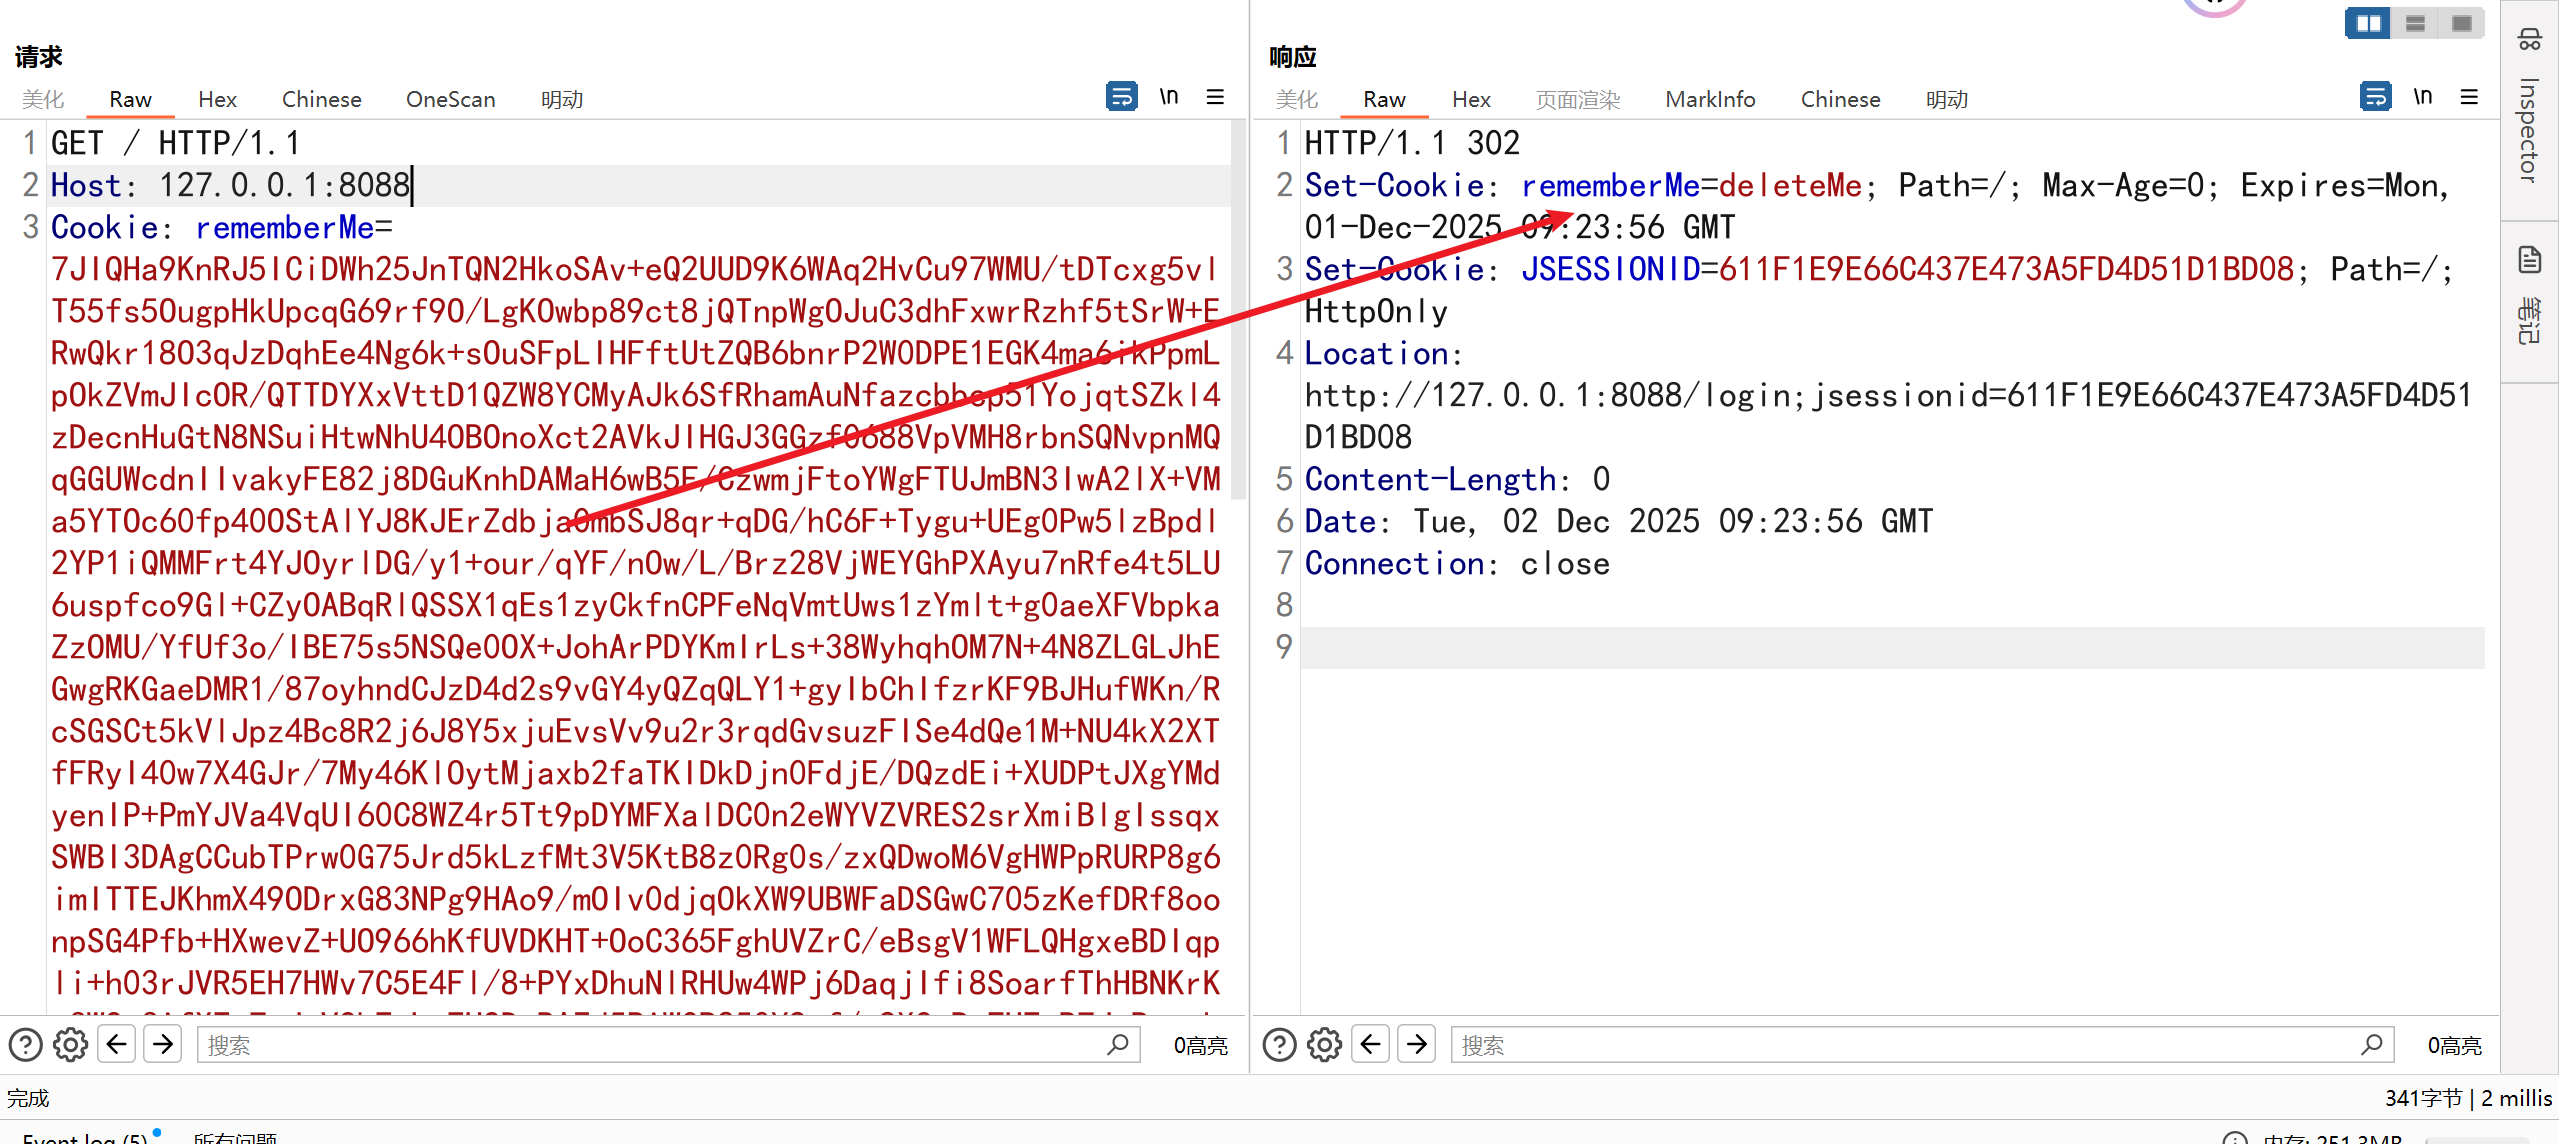This screenshot has width=2560, height=1144.
Task: Go to previous match in request search
Action: tap(117, 1045)
